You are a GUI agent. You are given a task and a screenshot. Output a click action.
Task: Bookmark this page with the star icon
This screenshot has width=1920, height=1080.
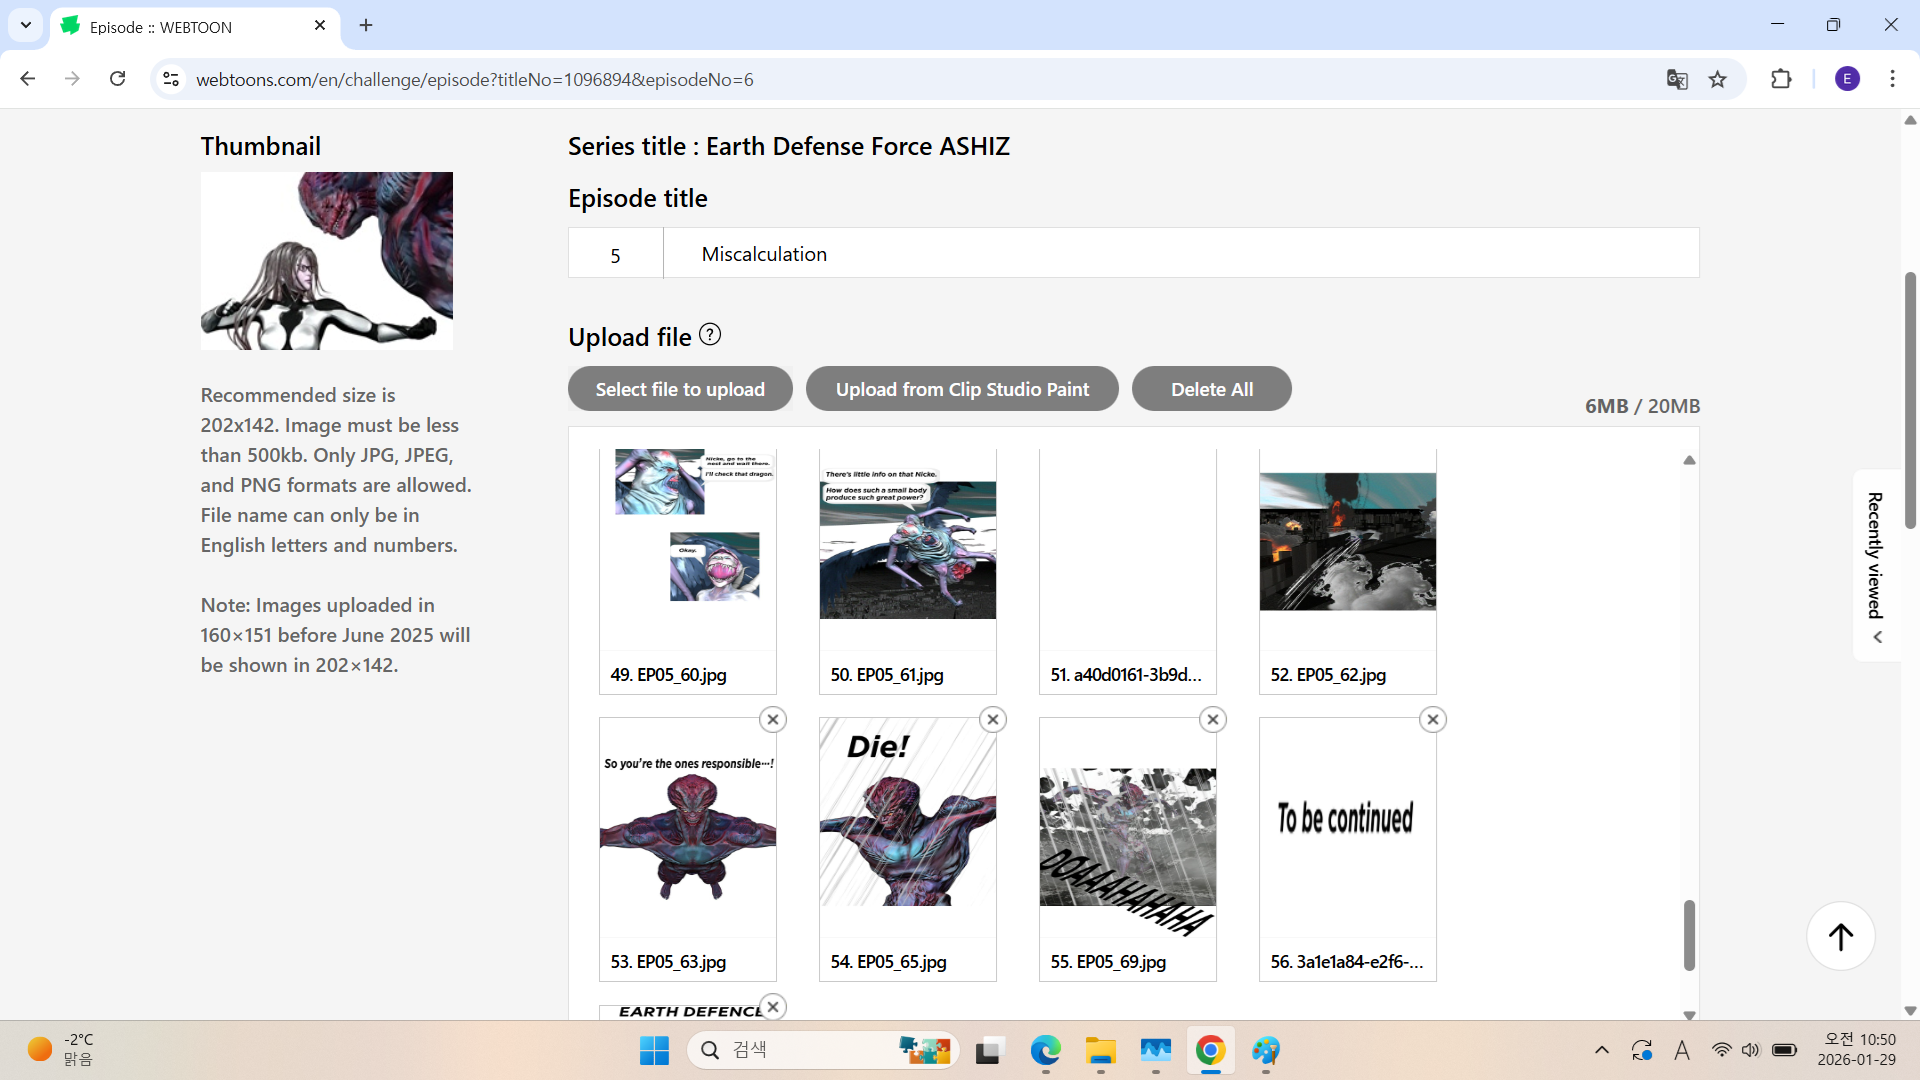coord(1718,80)
